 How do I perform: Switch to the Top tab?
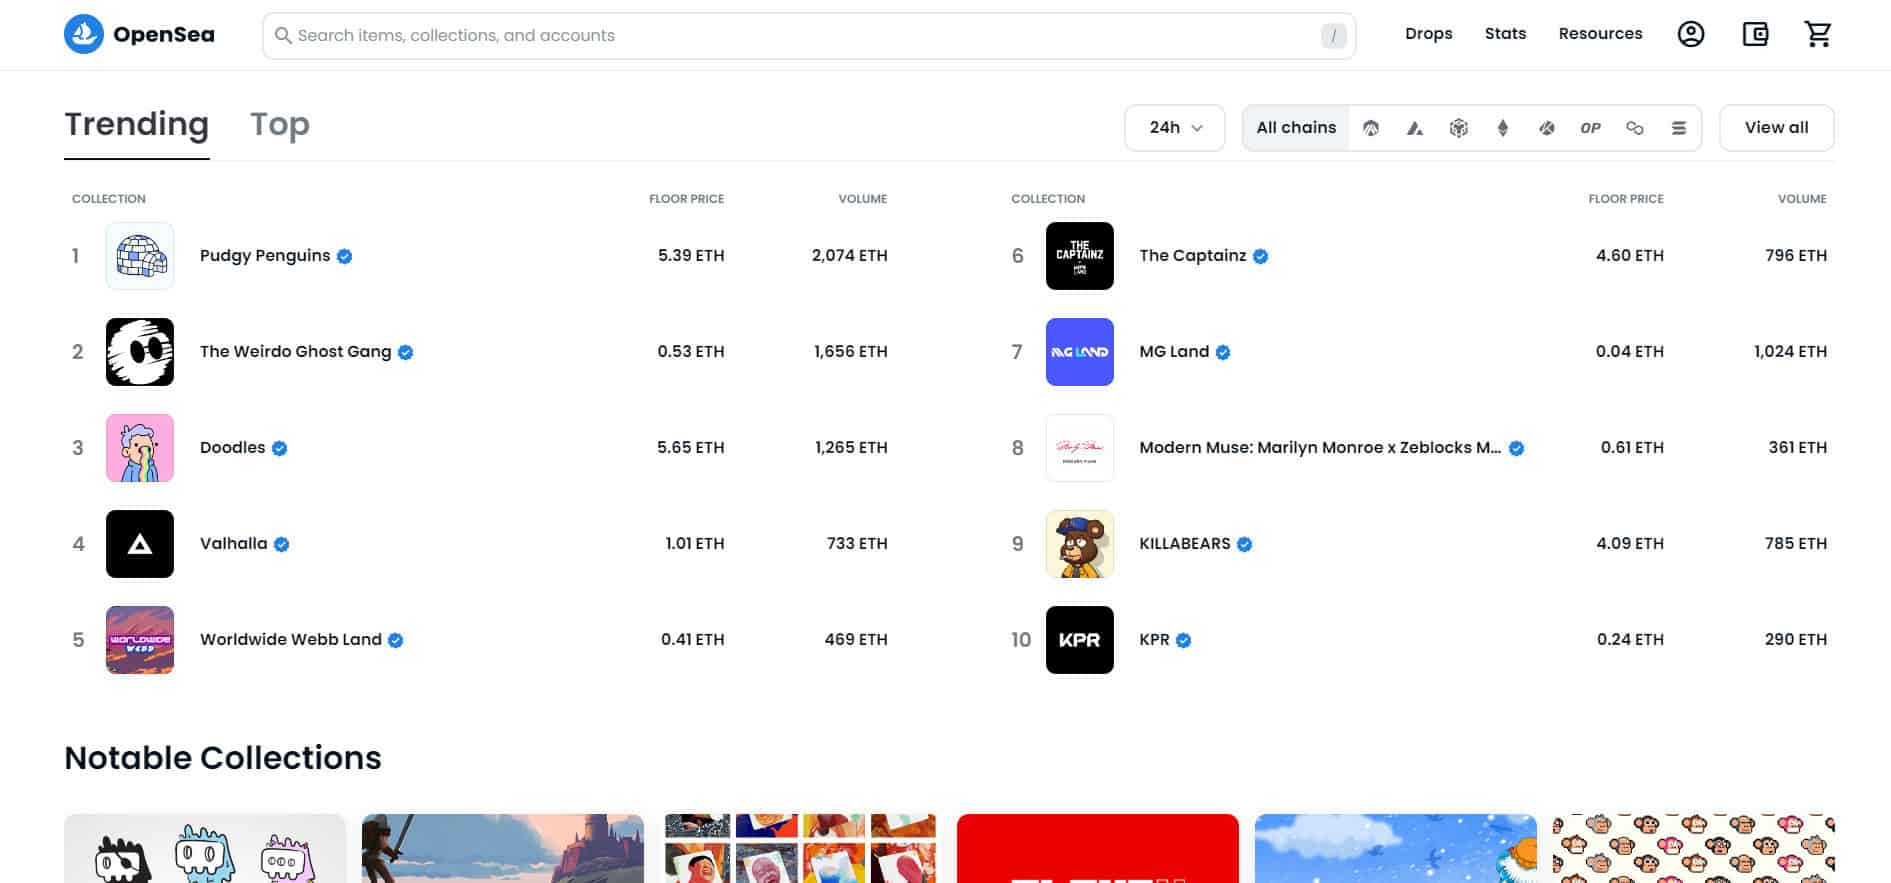point(280,125)
